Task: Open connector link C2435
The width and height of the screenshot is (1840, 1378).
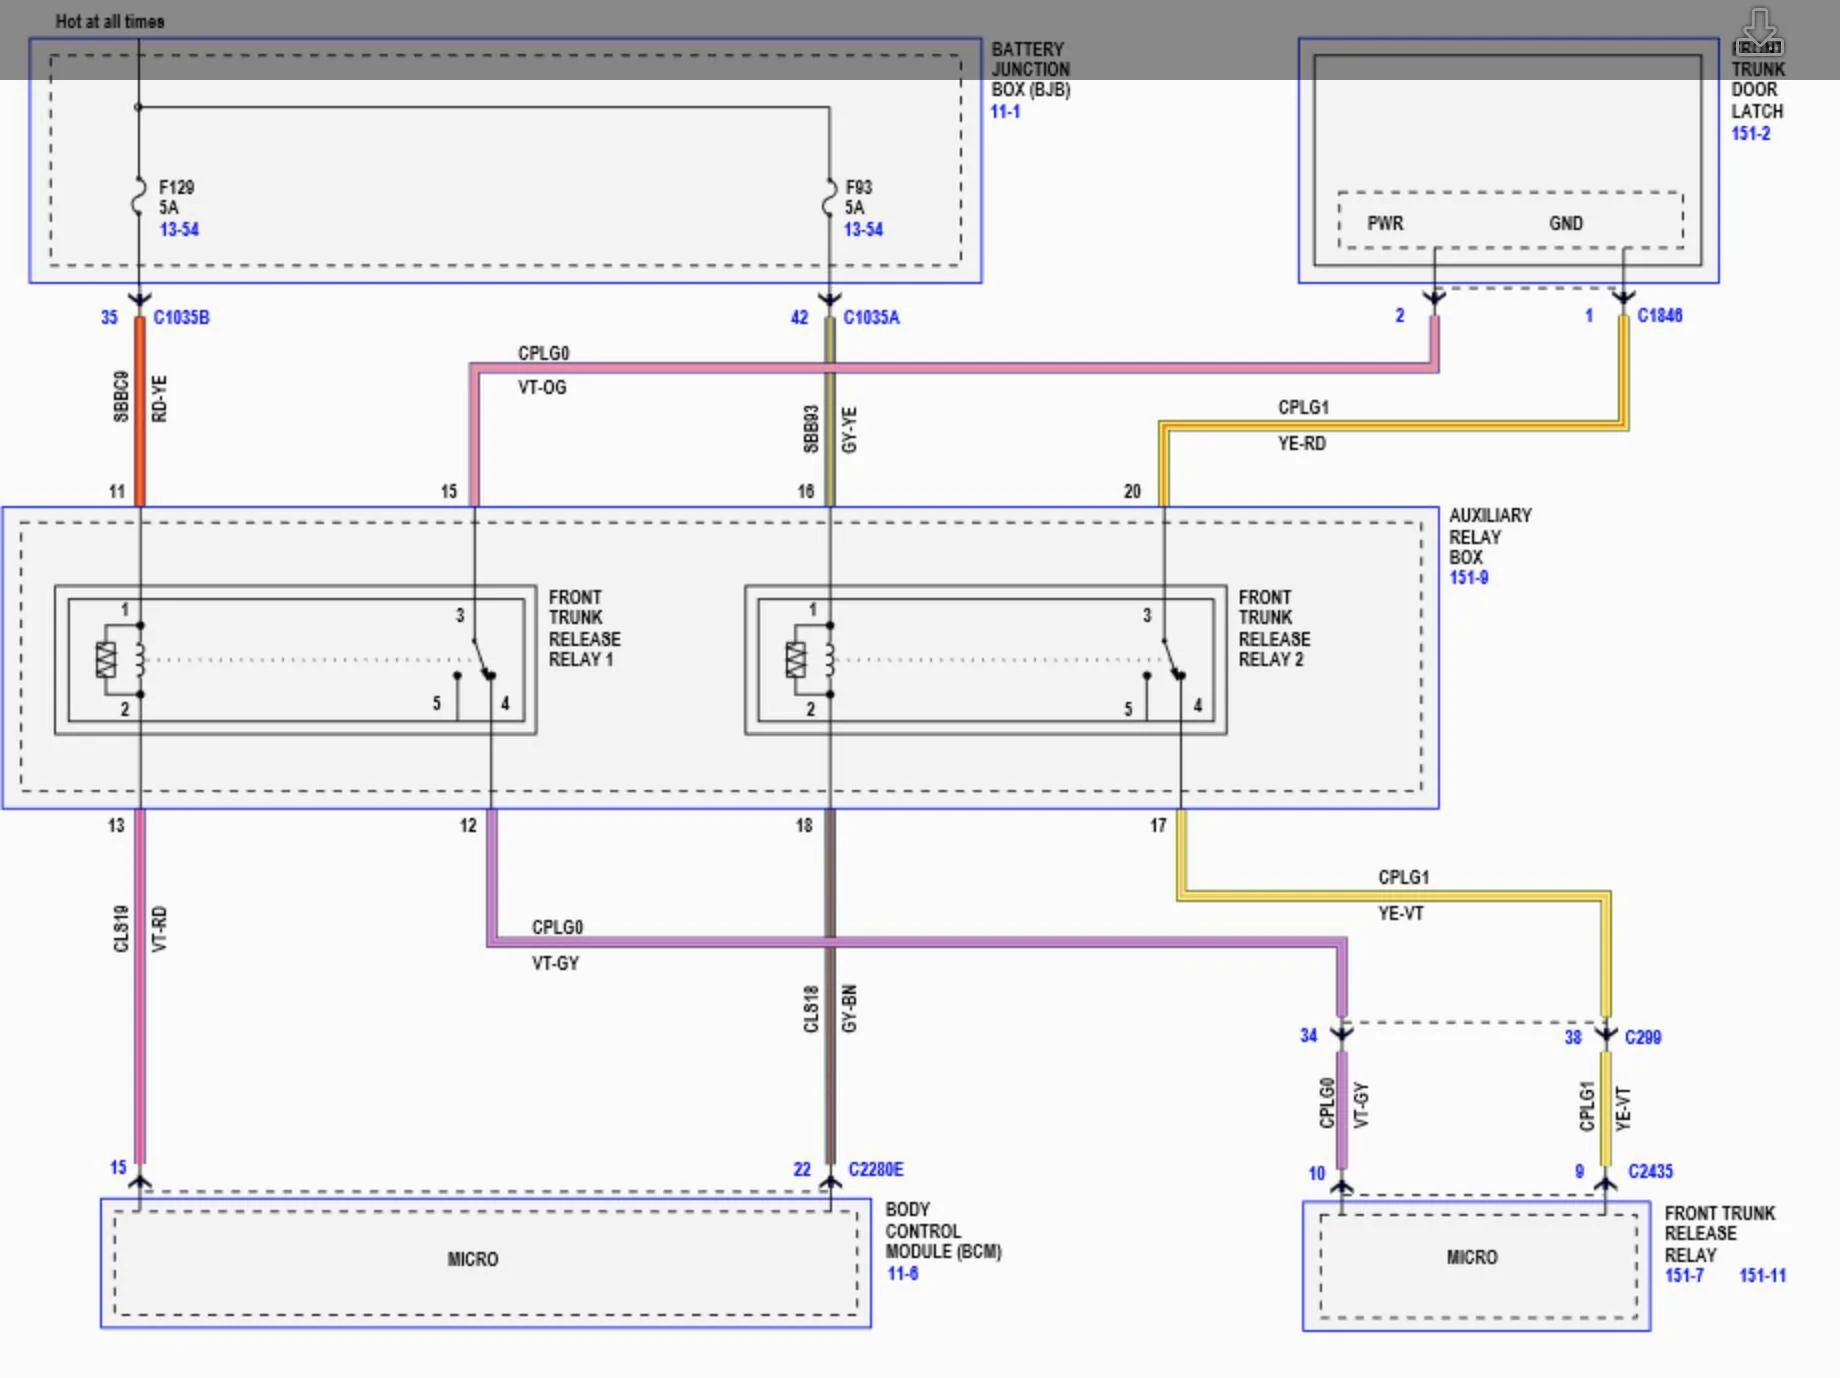Action: (1650, 1171)
